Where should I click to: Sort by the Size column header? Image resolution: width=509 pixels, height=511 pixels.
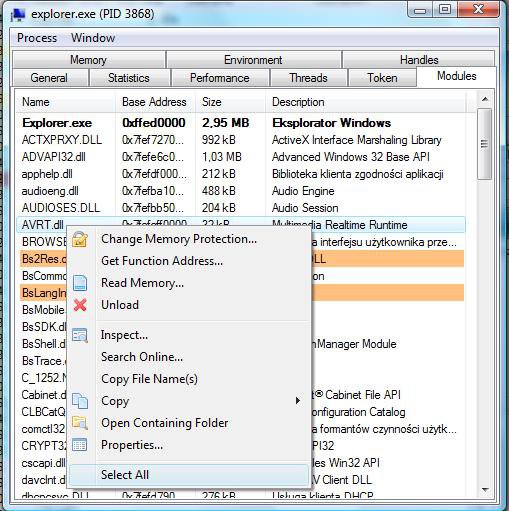(x=230, y=102)
